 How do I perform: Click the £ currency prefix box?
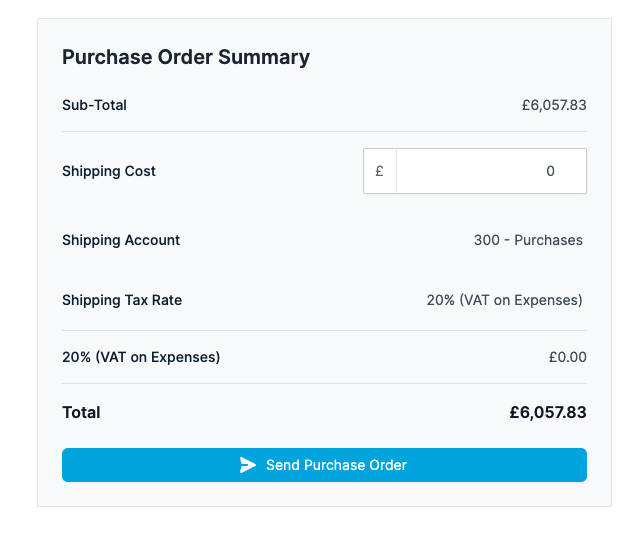pos(380,171)
